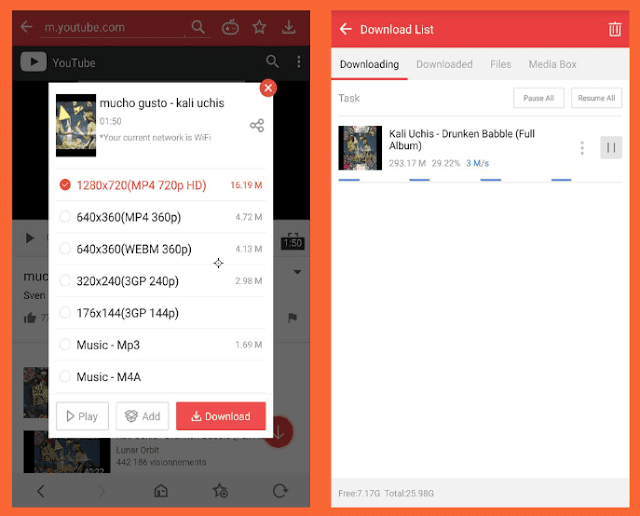This screenshot has height=516, width=640.
Task: Select 1280x720 MP4 720p HD option
Action: coord(161,185)
